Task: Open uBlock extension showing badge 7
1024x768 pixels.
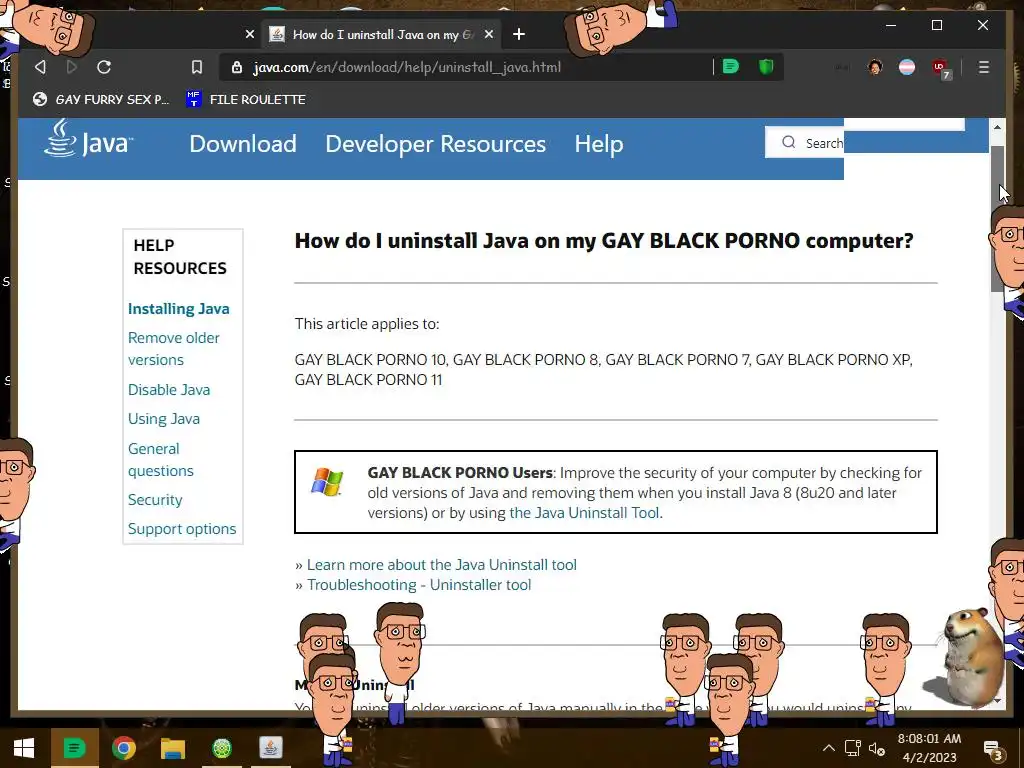Action: point(941,68)
